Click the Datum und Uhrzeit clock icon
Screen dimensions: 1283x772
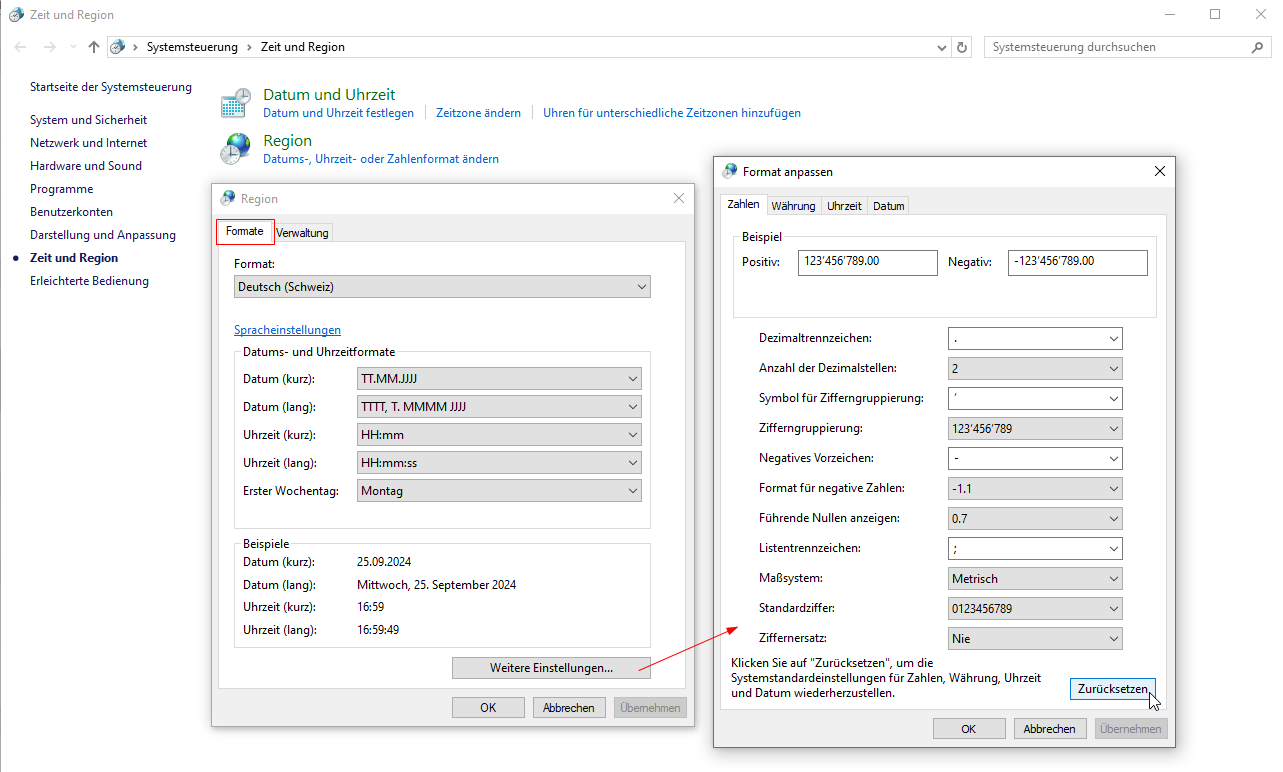coord(236,103)
